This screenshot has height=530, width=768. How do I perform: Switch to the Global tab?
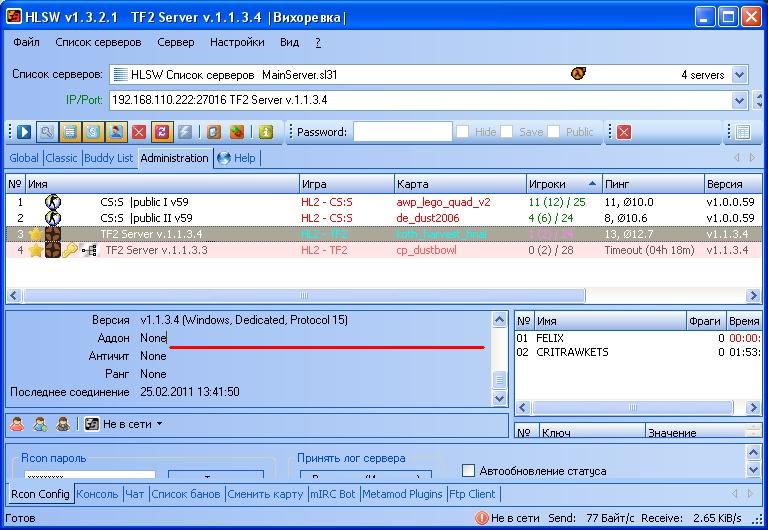pos(24,158)
